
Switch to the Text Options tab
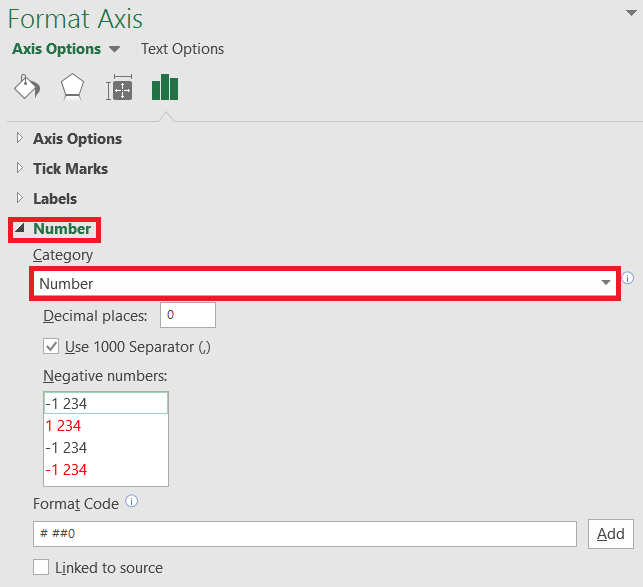[182, 49]
